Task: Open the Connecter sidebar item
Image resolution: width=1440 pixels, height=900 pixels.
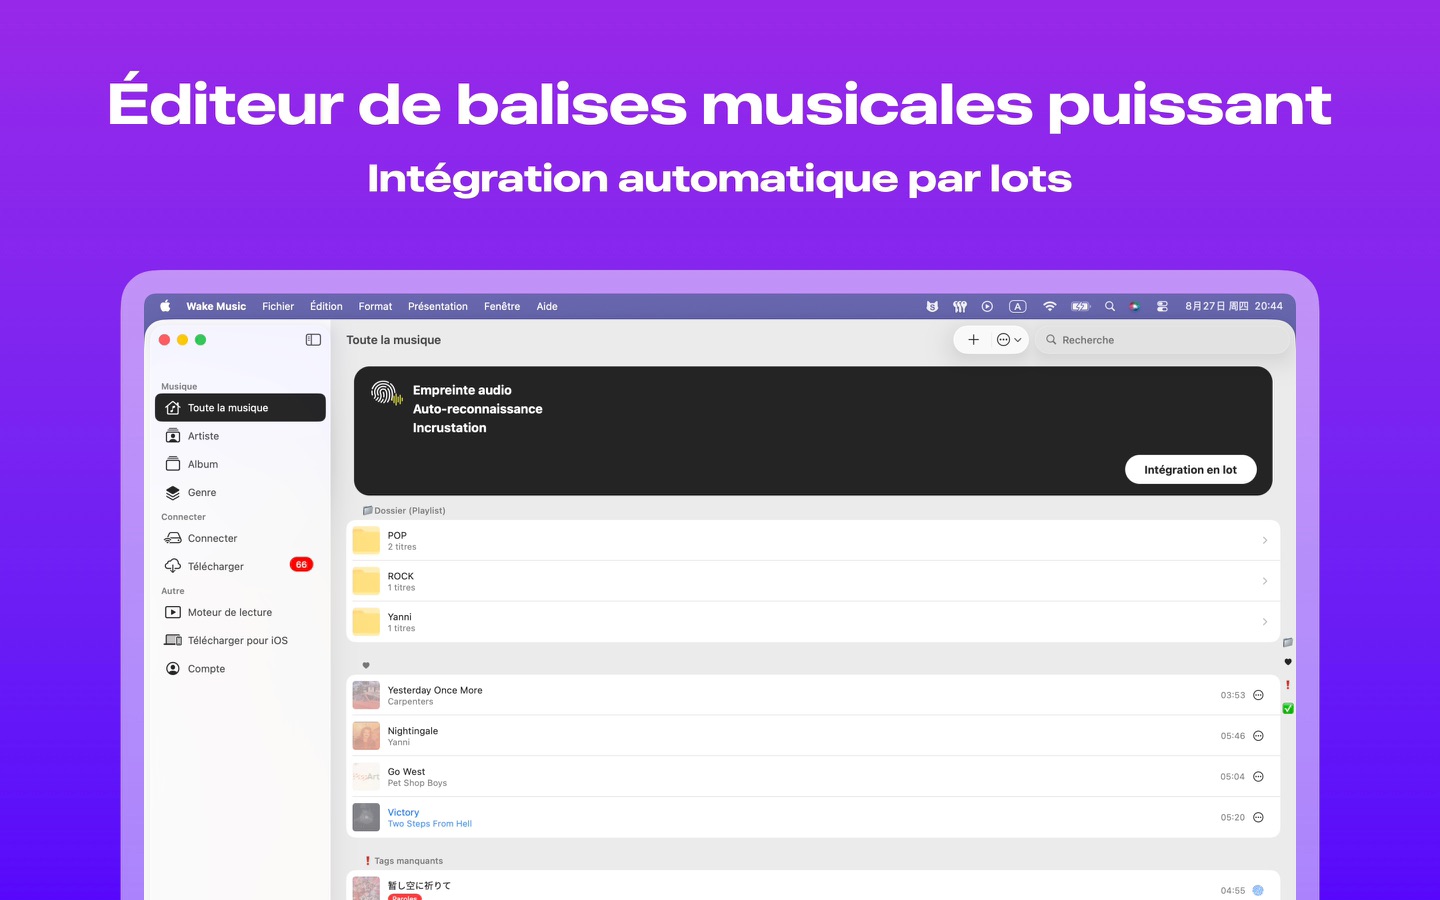Action: [x=240, y=538]
